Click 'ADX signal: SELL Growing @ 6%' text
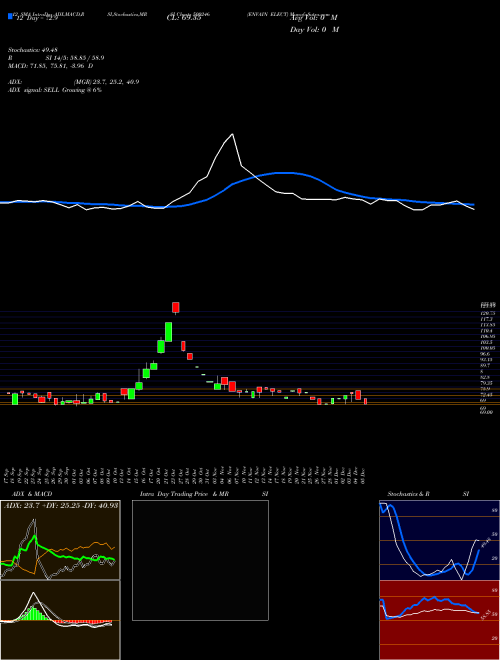500x660 pixels. [x=55, y=90]
